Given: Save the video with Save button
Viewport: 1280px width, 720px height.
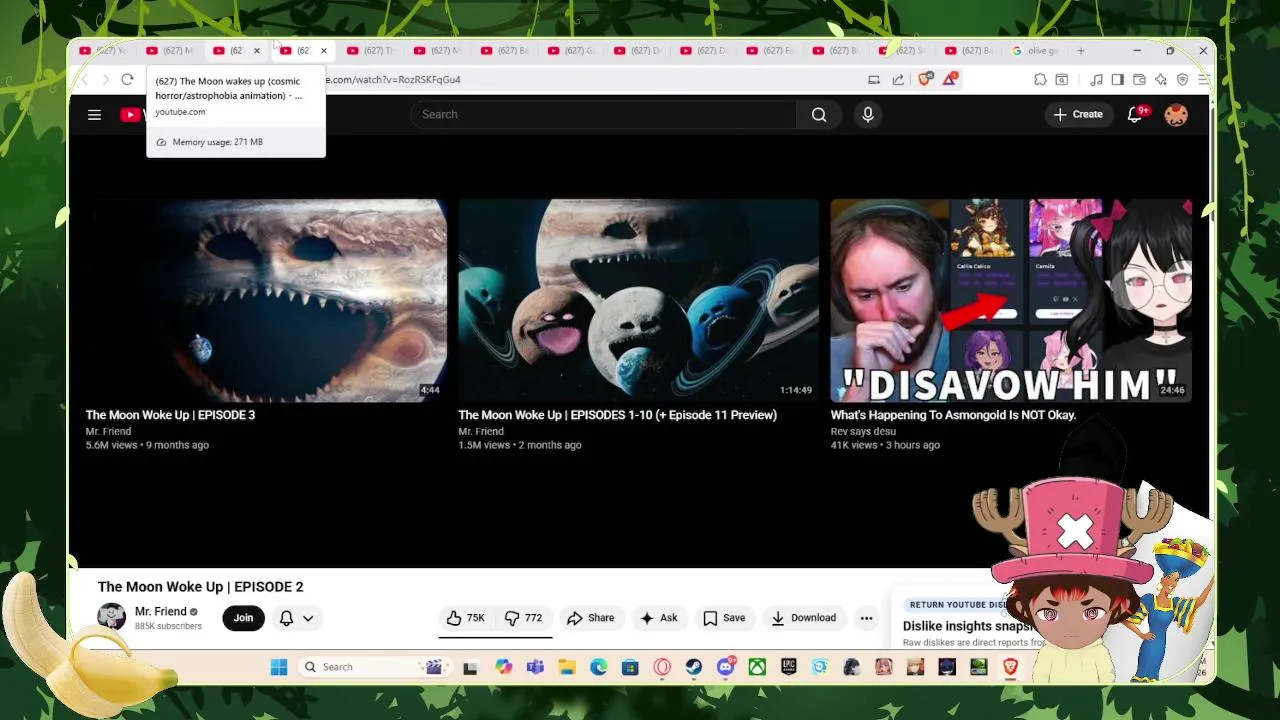Looking at the screenshot, I should [x=724, y=618].
